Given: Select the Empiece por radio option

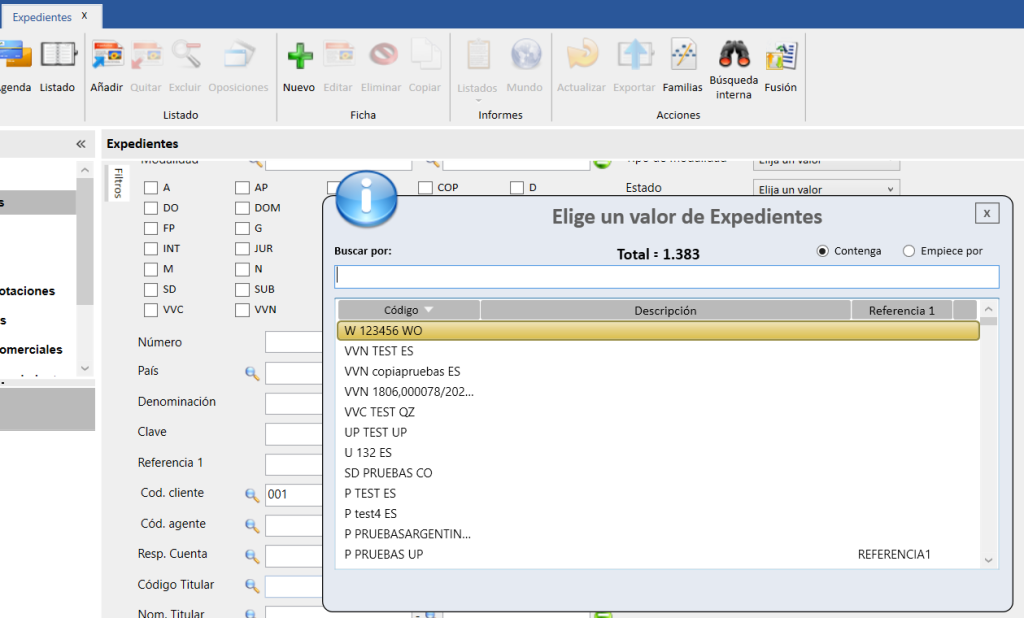Looking at the screenshot, I should pyautogui.click(x=908, y=251).
